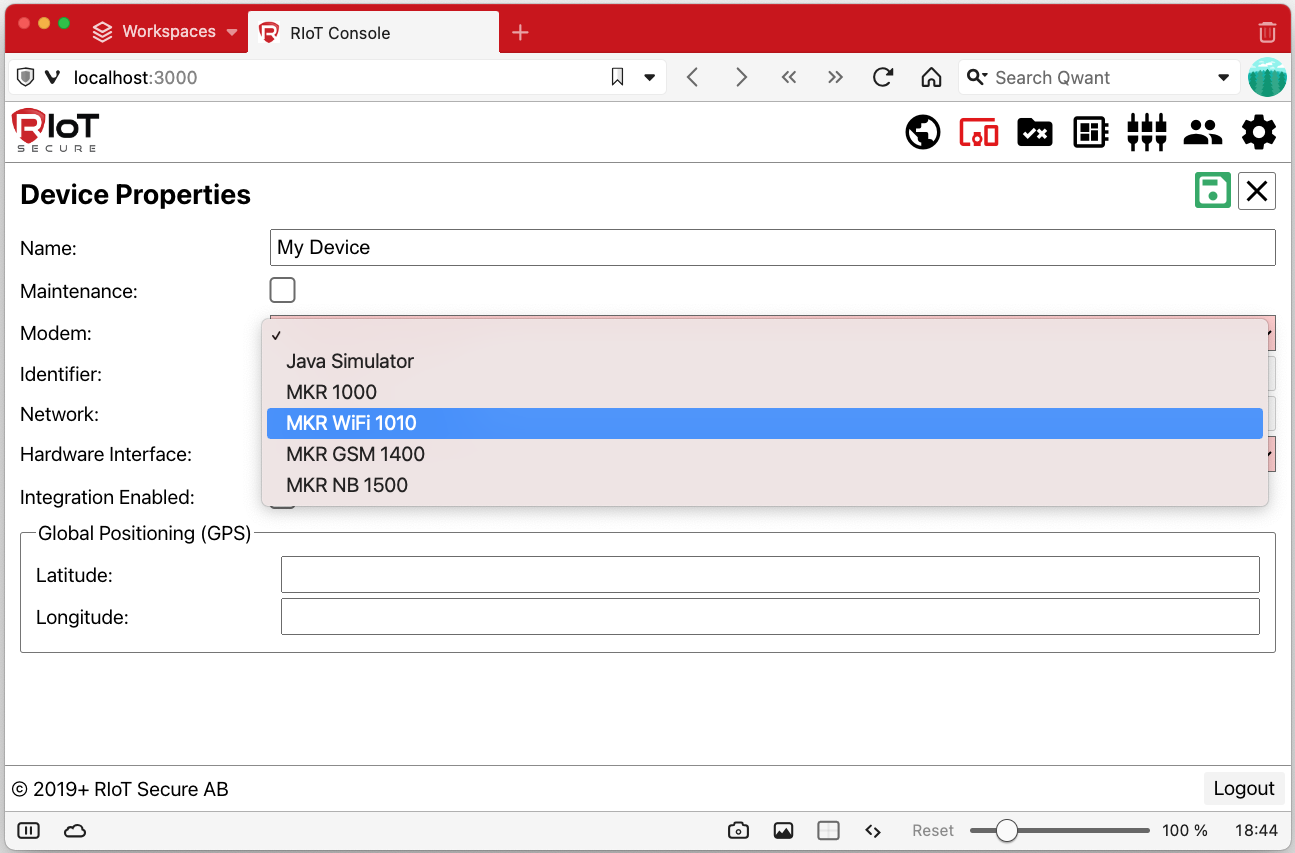Choose Java Simulator modem option
The width and height of the screenshot is (1295, 853).
pyautogui.click(x=350, y=361)
